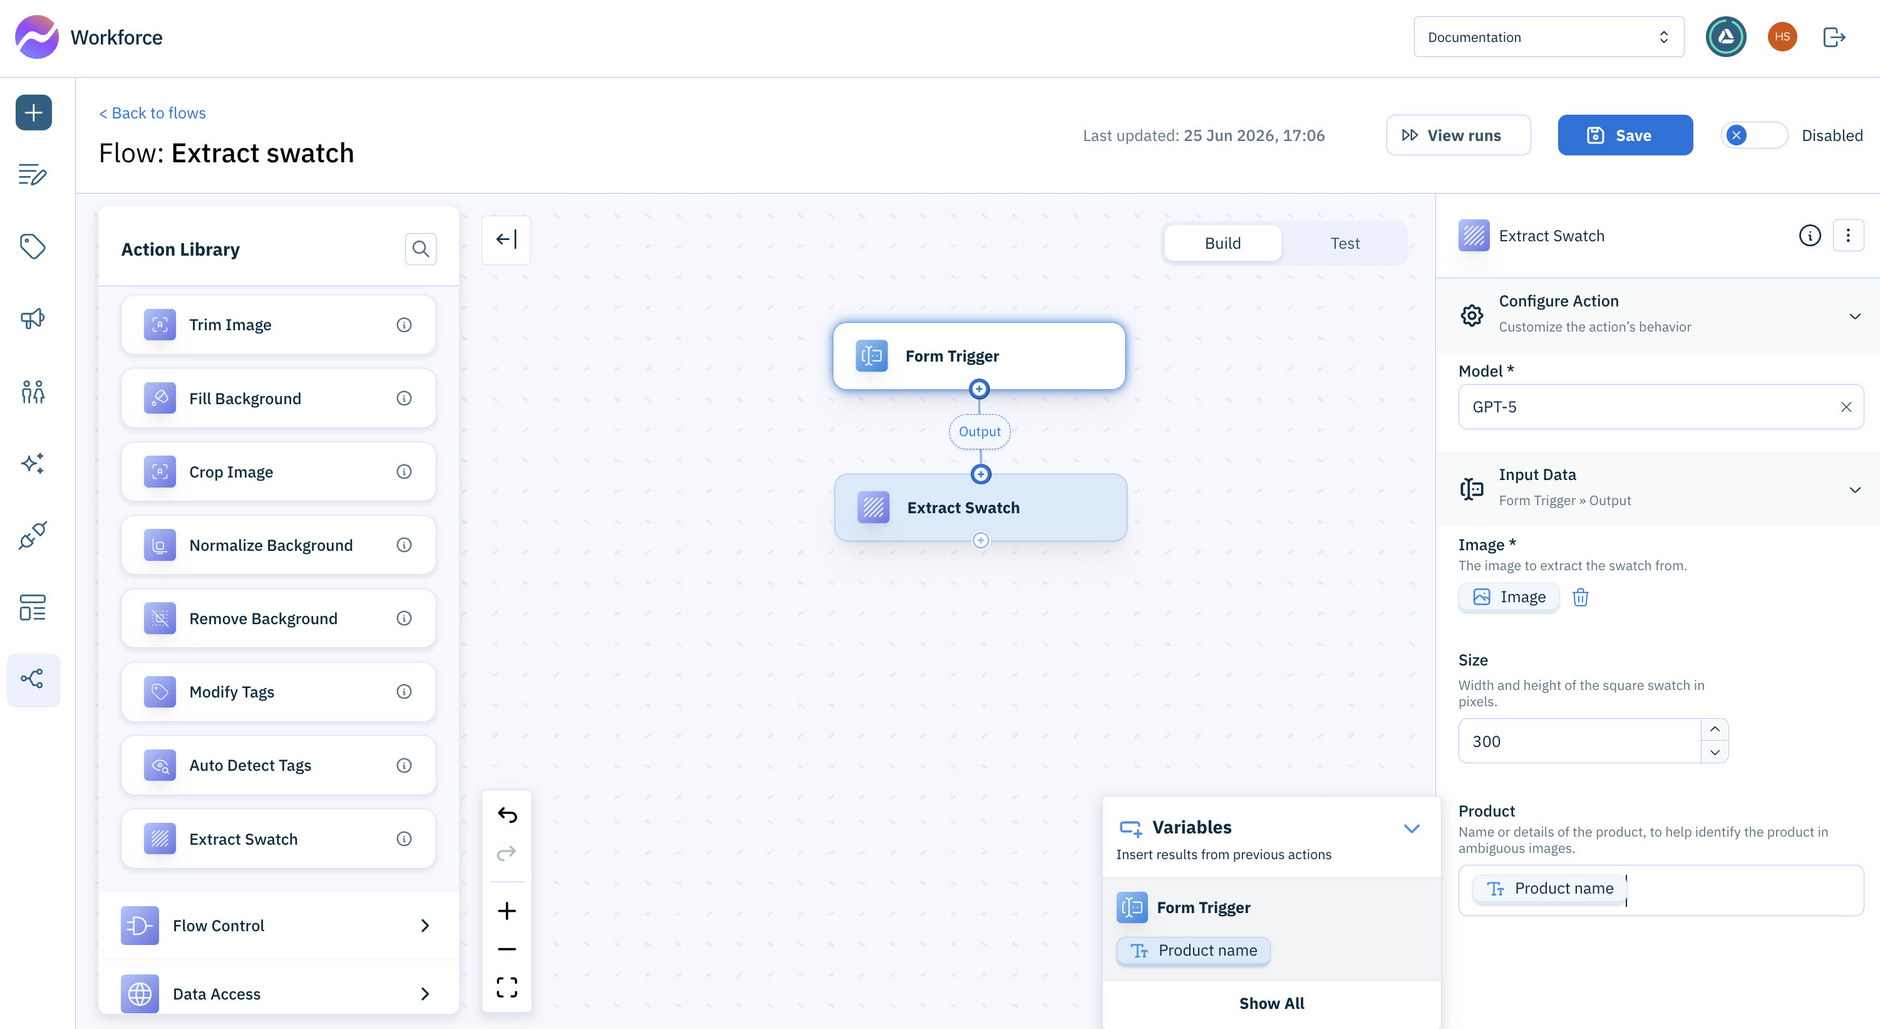Click the fit-to-screen icon on canvas
The width and height of the screenshot is (1880, 1029).
(x=507, y=988)
